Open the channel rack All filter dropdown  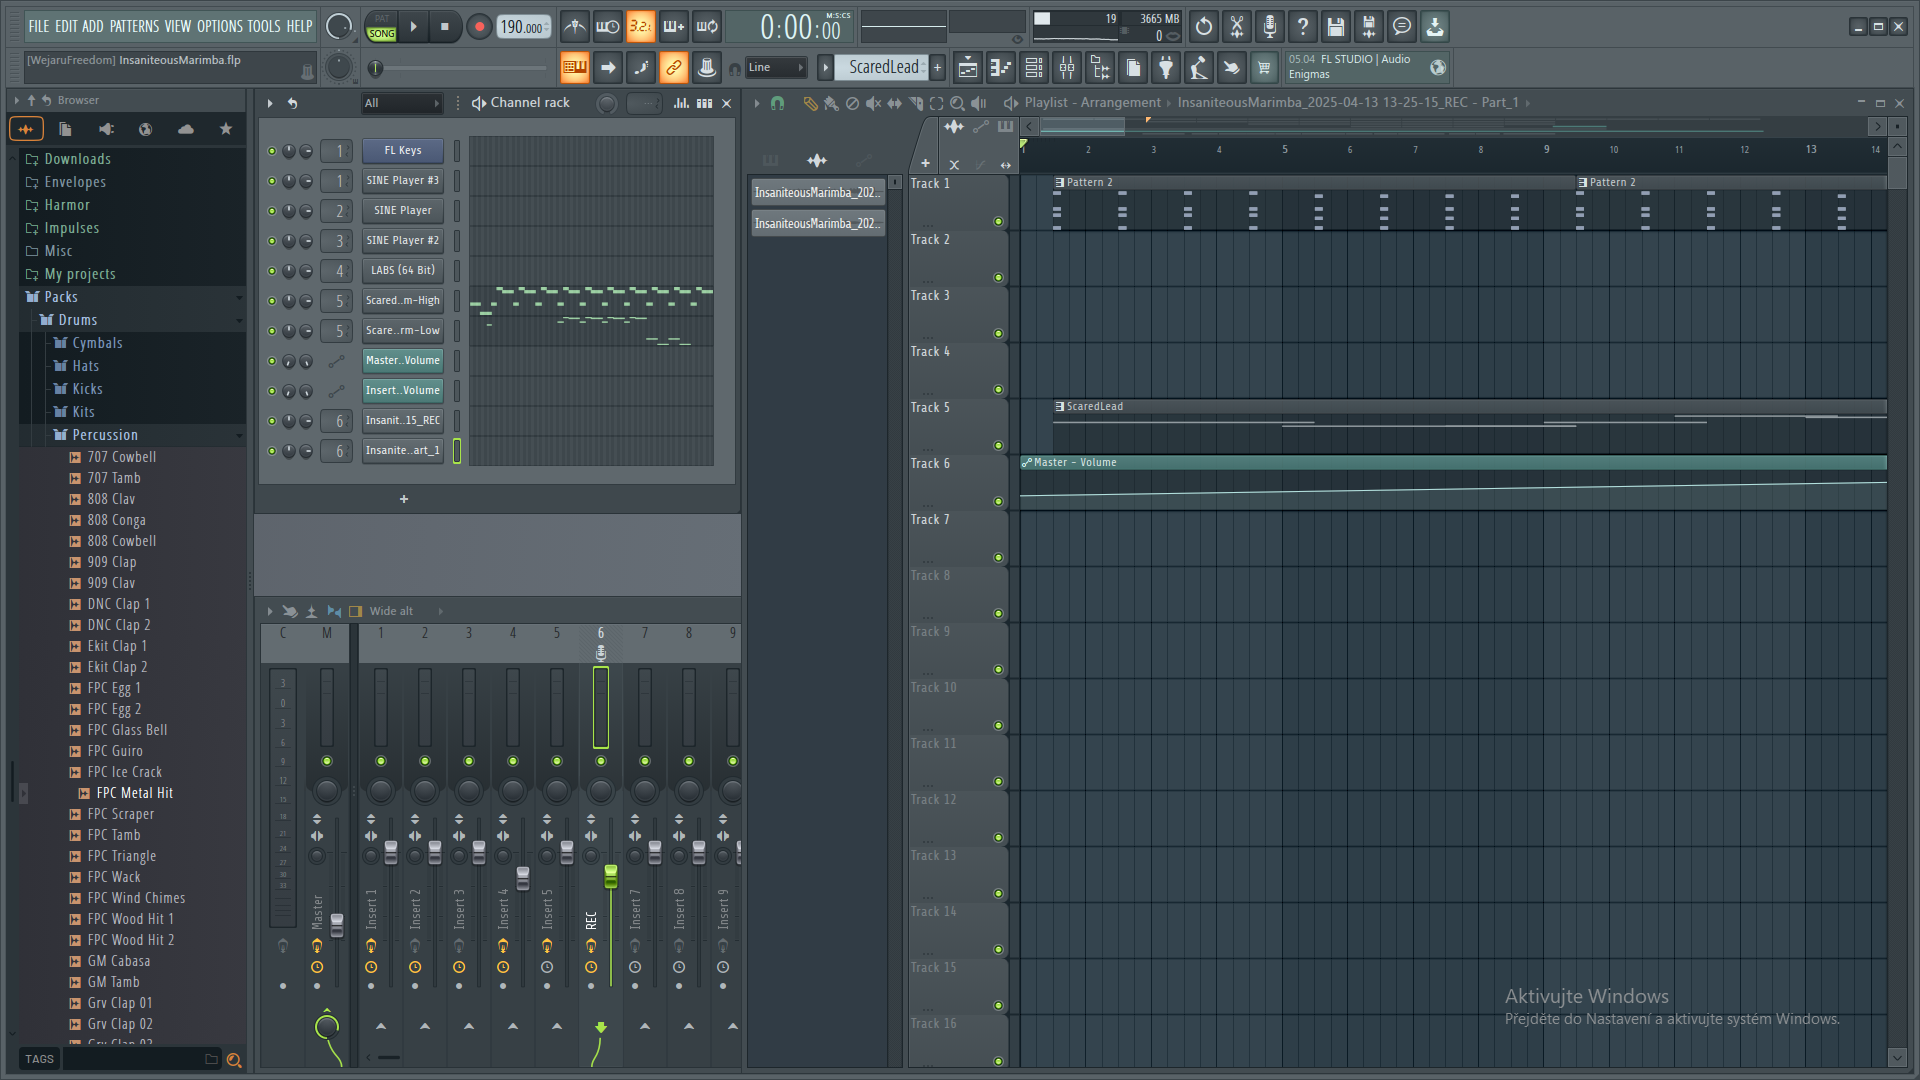[x=401, y=103]
